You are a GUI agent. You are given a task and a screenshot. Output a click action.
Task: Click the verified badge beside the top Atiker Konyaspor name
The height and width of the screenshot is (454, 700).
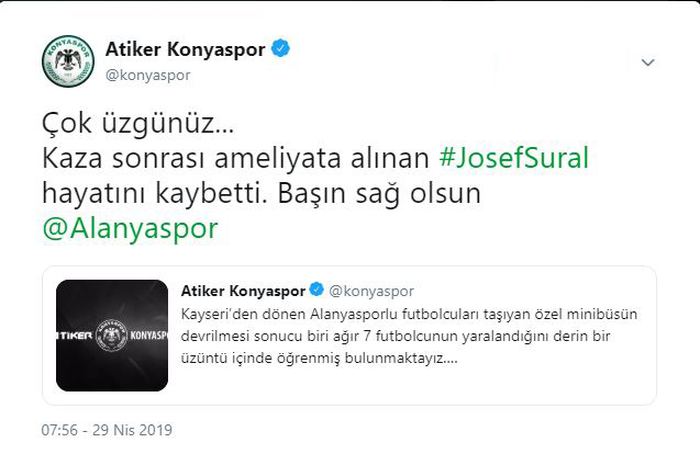tap(281, 49)
